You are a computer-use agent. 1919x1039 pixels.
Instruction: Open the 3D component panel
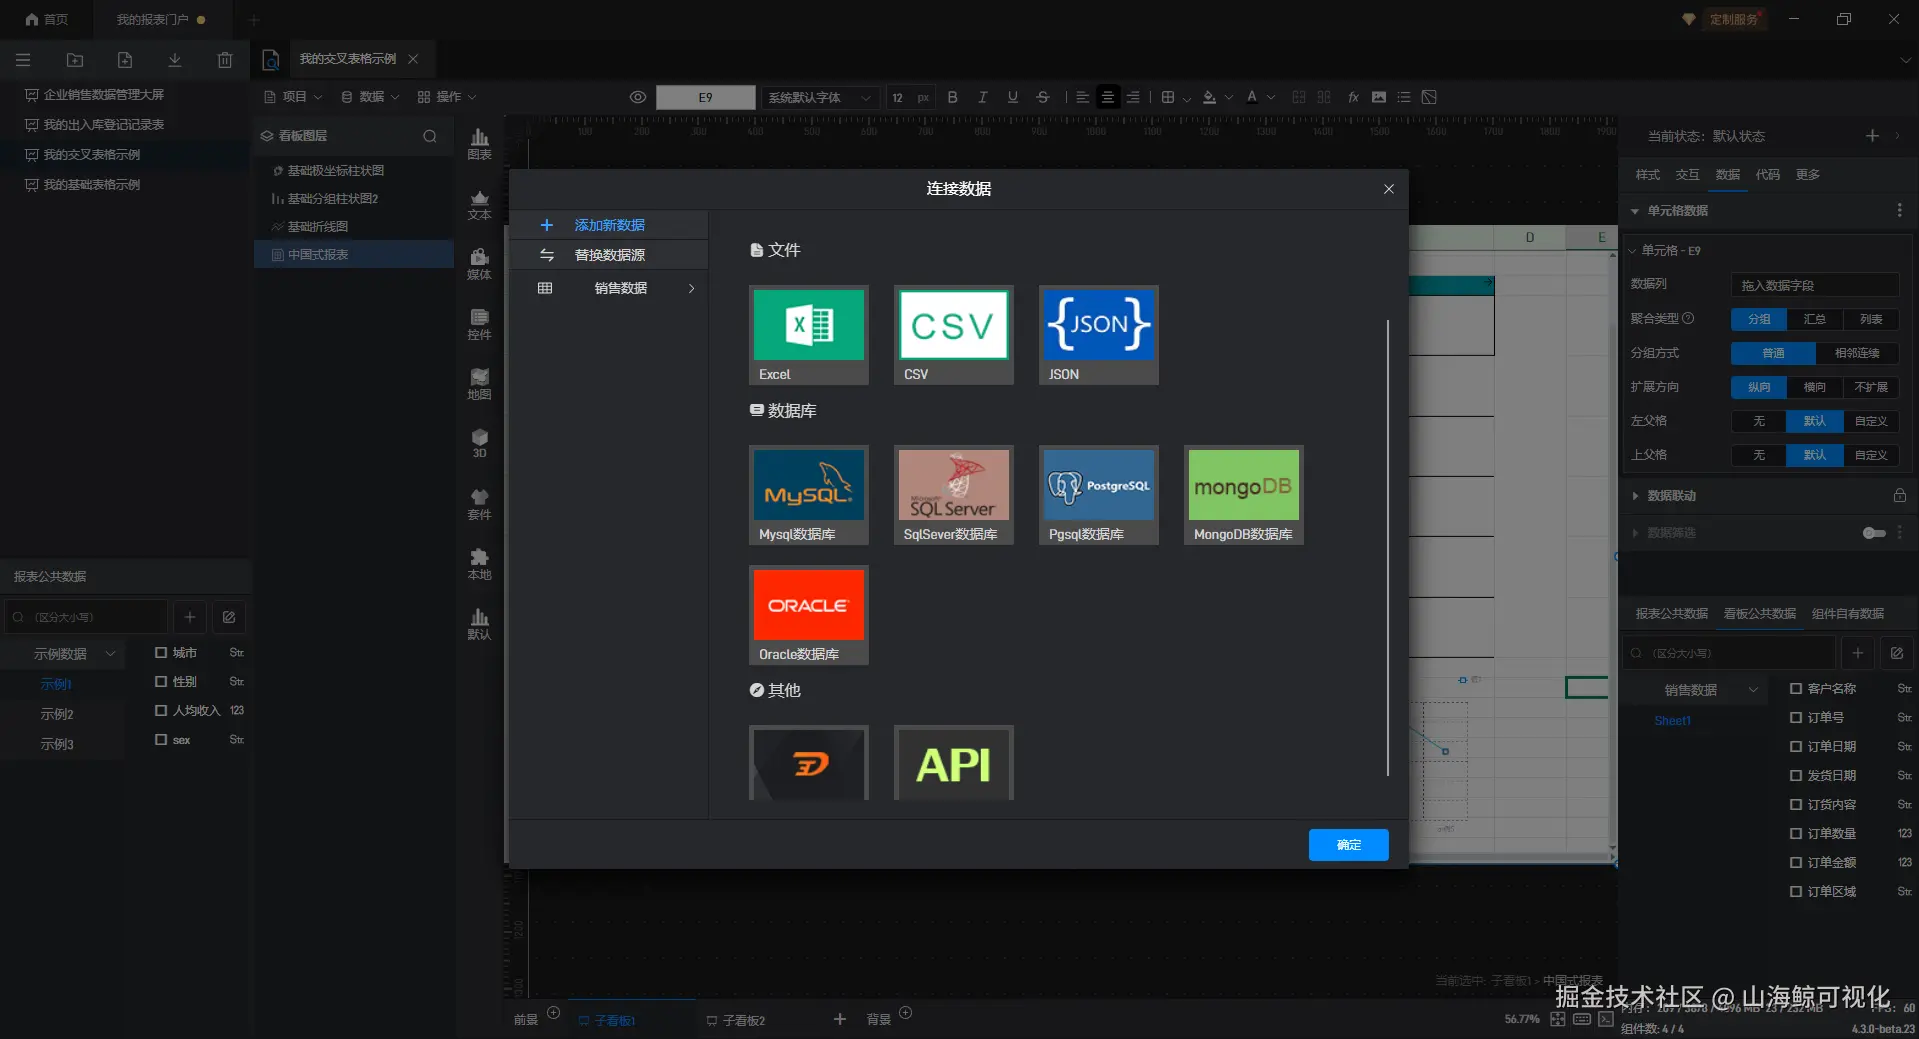point(479,443)
